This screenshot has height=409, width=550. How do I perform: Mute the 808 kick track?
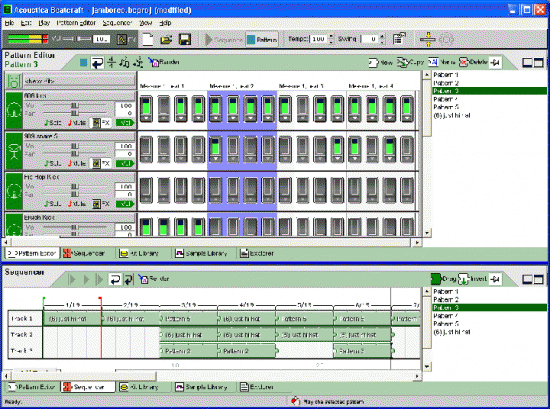(x=77, y=123)
